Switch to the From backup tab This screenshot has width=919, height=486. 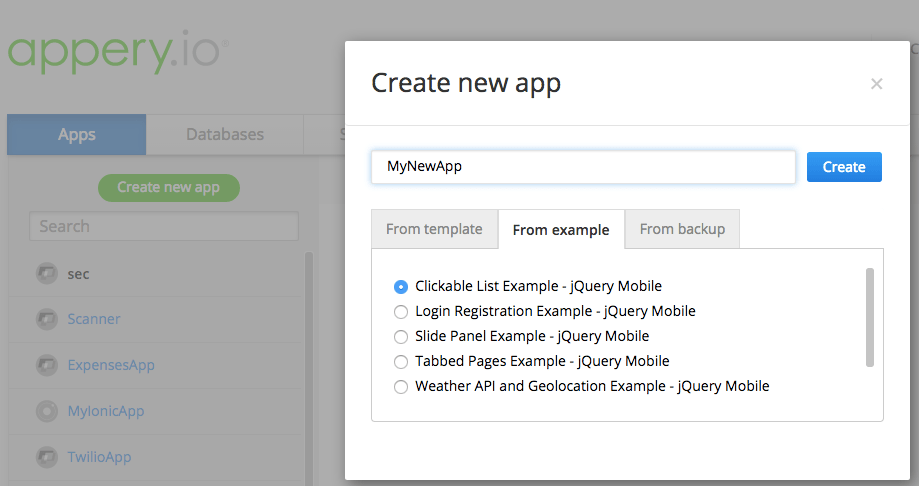pos(682,229)
